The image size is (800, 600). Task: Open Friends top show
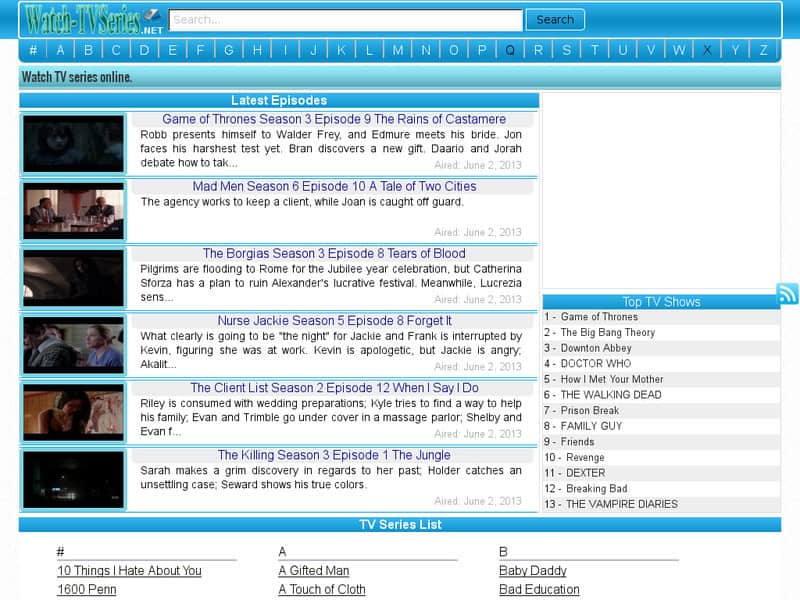pos(578,442)
